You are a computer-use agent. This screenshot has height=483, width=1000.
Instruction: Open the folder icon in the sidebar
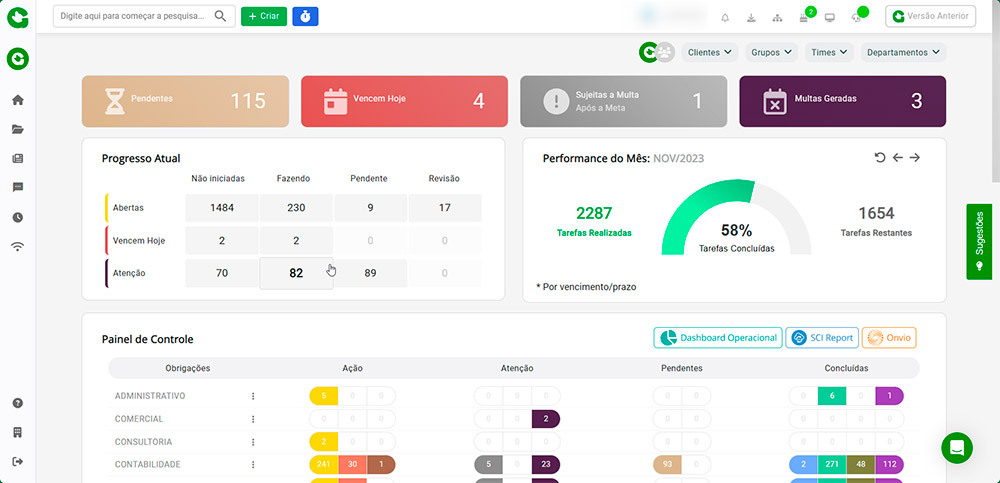17,129
